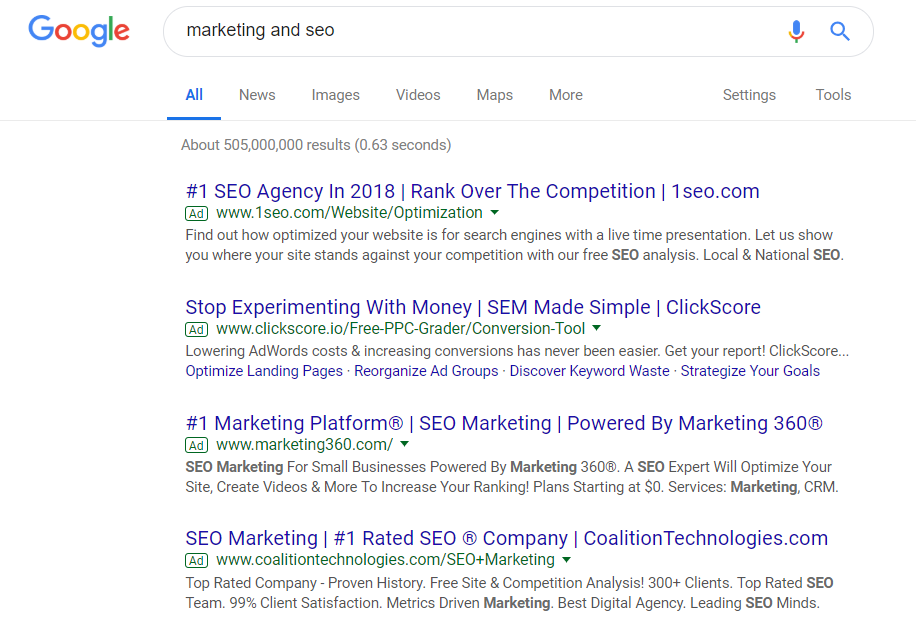Image resolution: width=916 pixels, height=643 pixels.
Task: Click the Tools button
Action: coord(833,95)
